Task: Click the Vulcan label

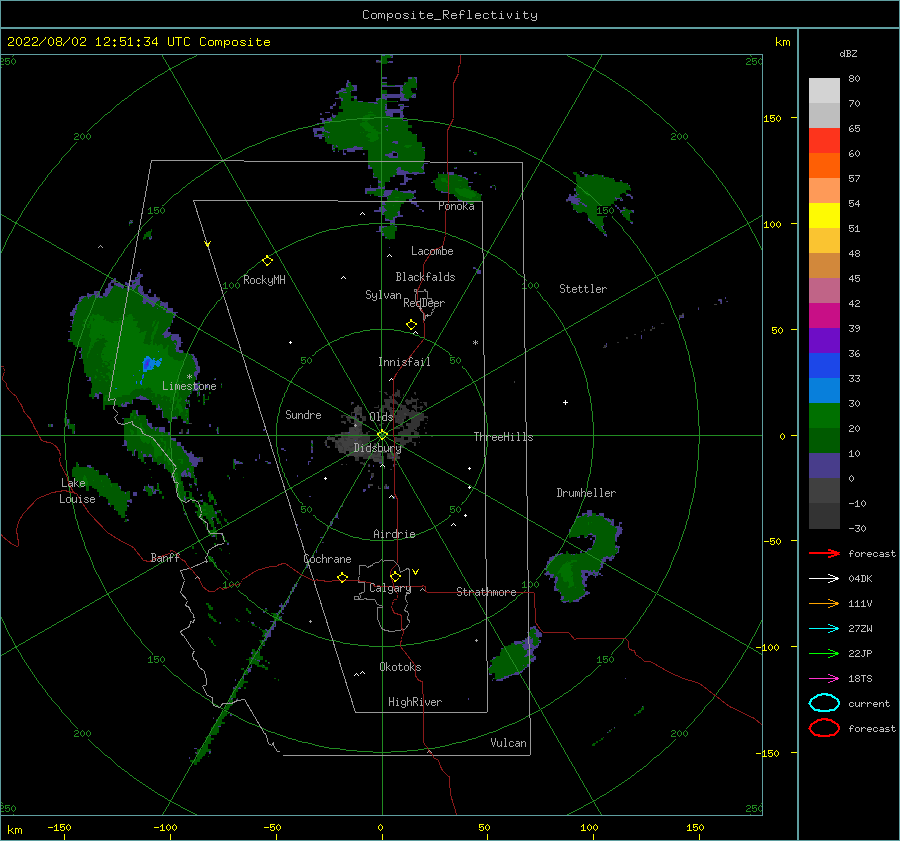Action: pos(509,743)
